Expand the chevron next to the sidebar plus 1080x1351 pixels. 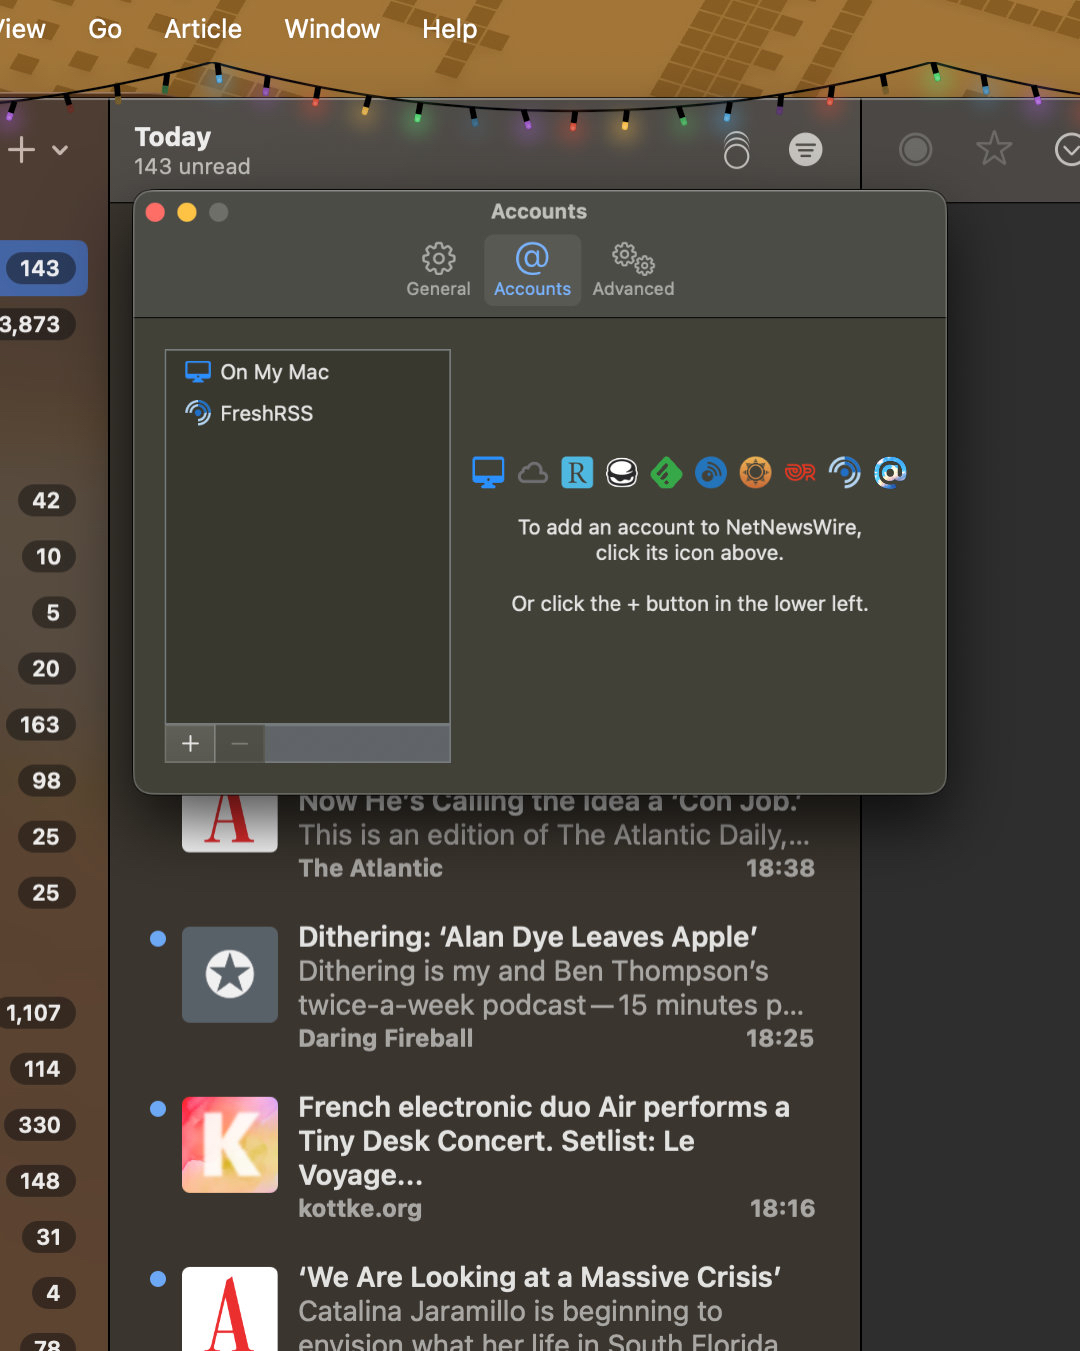(x=60, y=150)
